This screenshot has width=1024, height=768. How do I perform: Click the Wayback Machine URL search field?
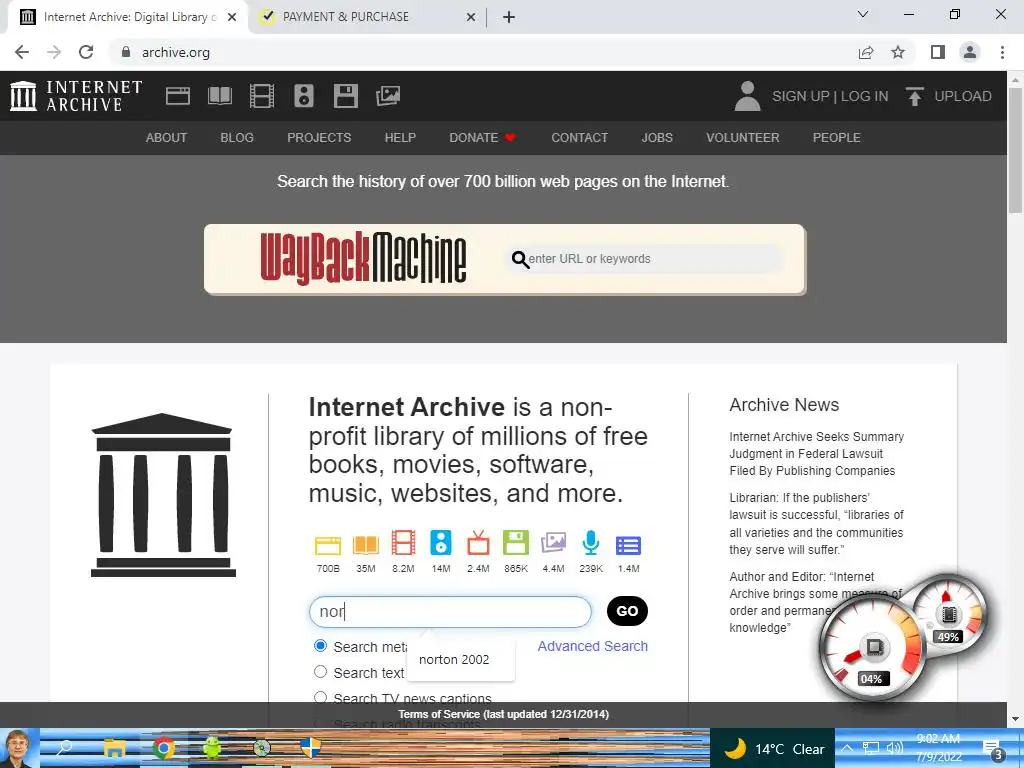[x=645, y=259]
